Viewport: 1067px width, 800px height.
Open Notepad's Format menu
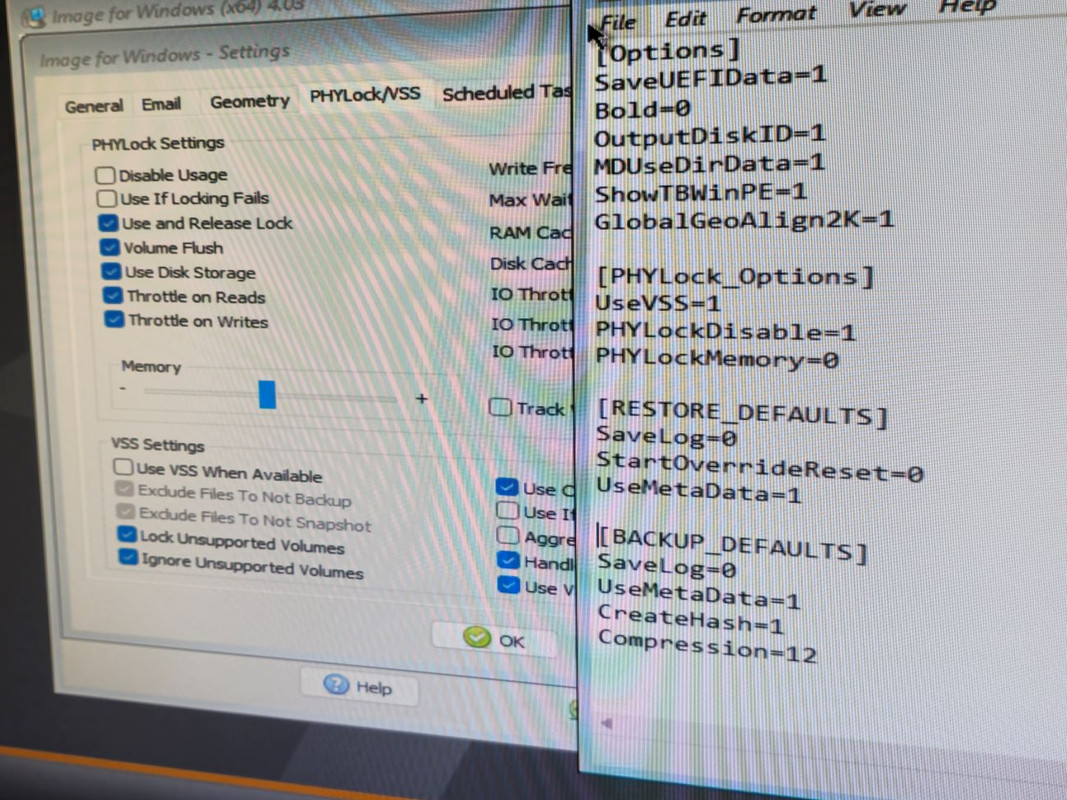(x=776, y=14)
